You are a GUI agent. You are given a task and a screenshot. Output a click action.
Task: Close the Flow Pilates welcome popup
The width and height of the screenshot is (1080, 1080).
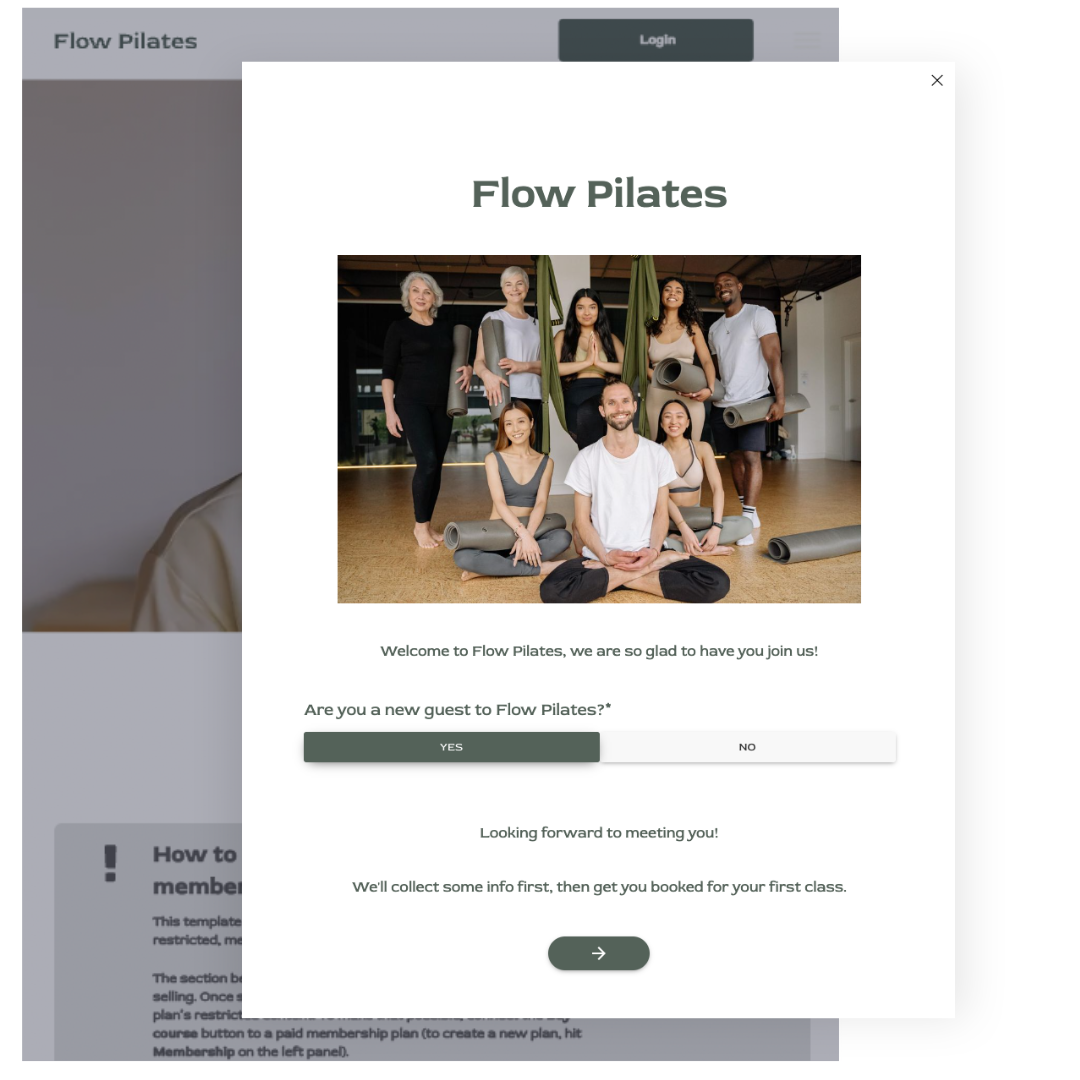tap(937, 81)
